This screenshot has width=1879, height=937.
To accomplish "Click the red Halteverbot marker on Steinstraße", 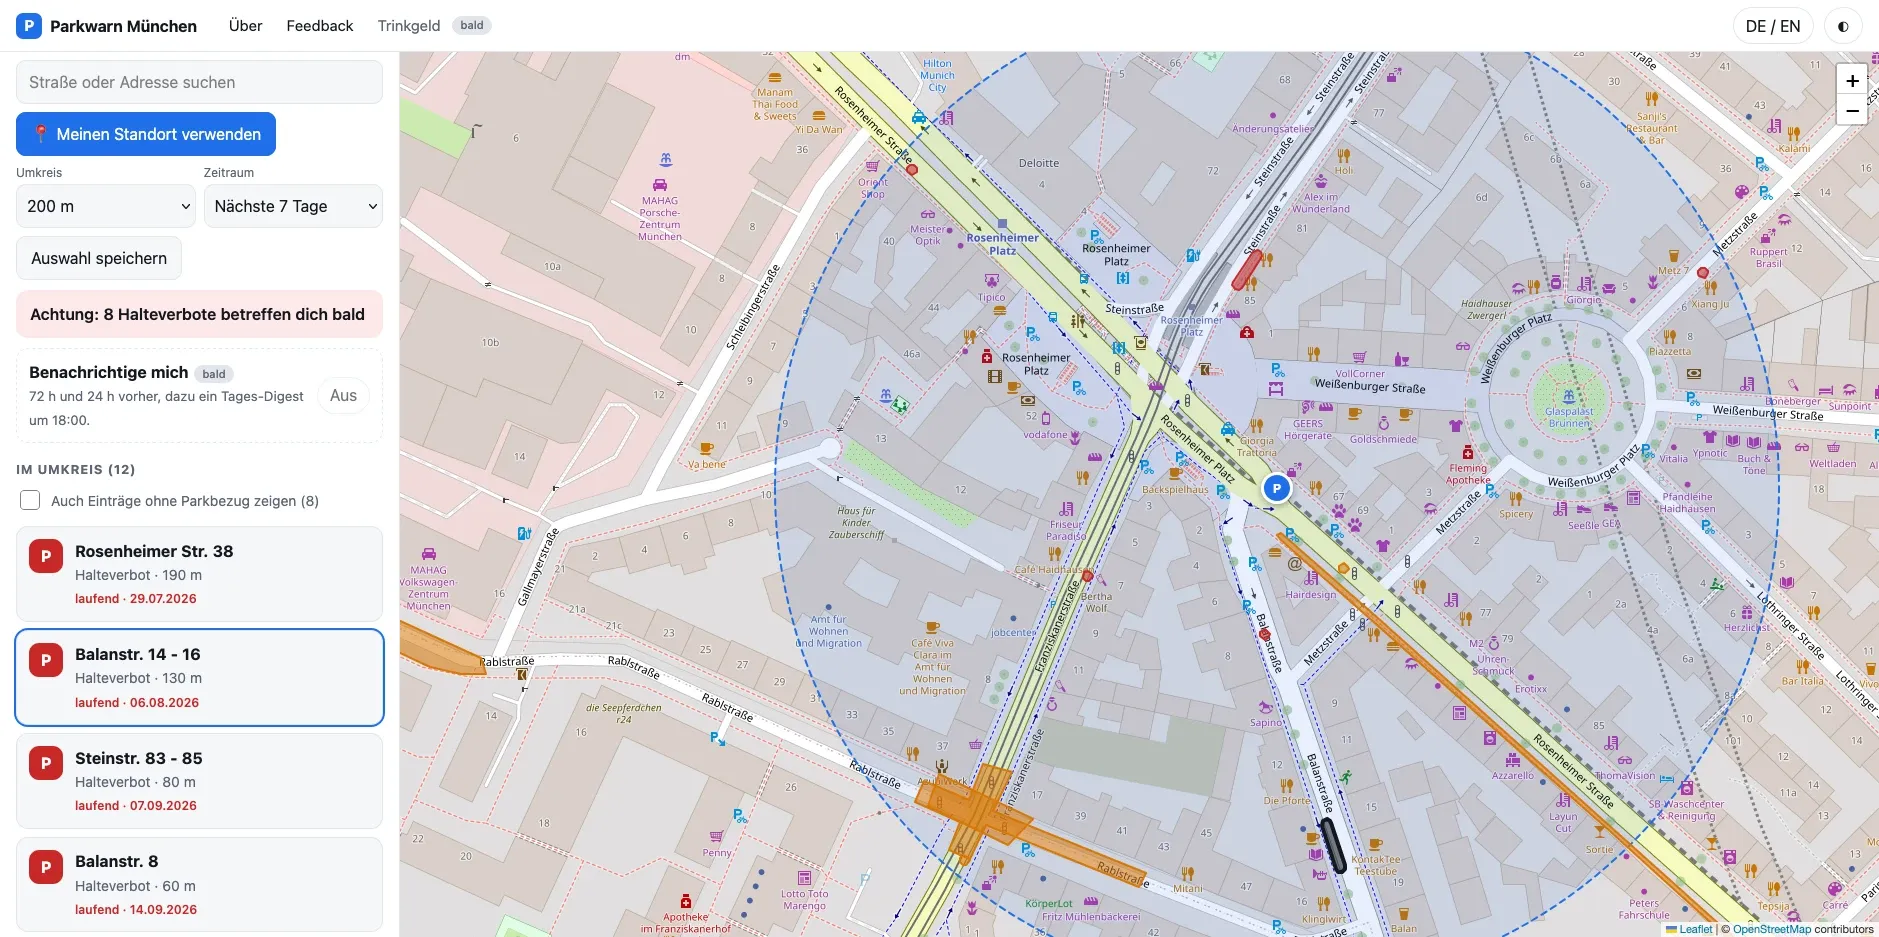I will [1246, 270].
